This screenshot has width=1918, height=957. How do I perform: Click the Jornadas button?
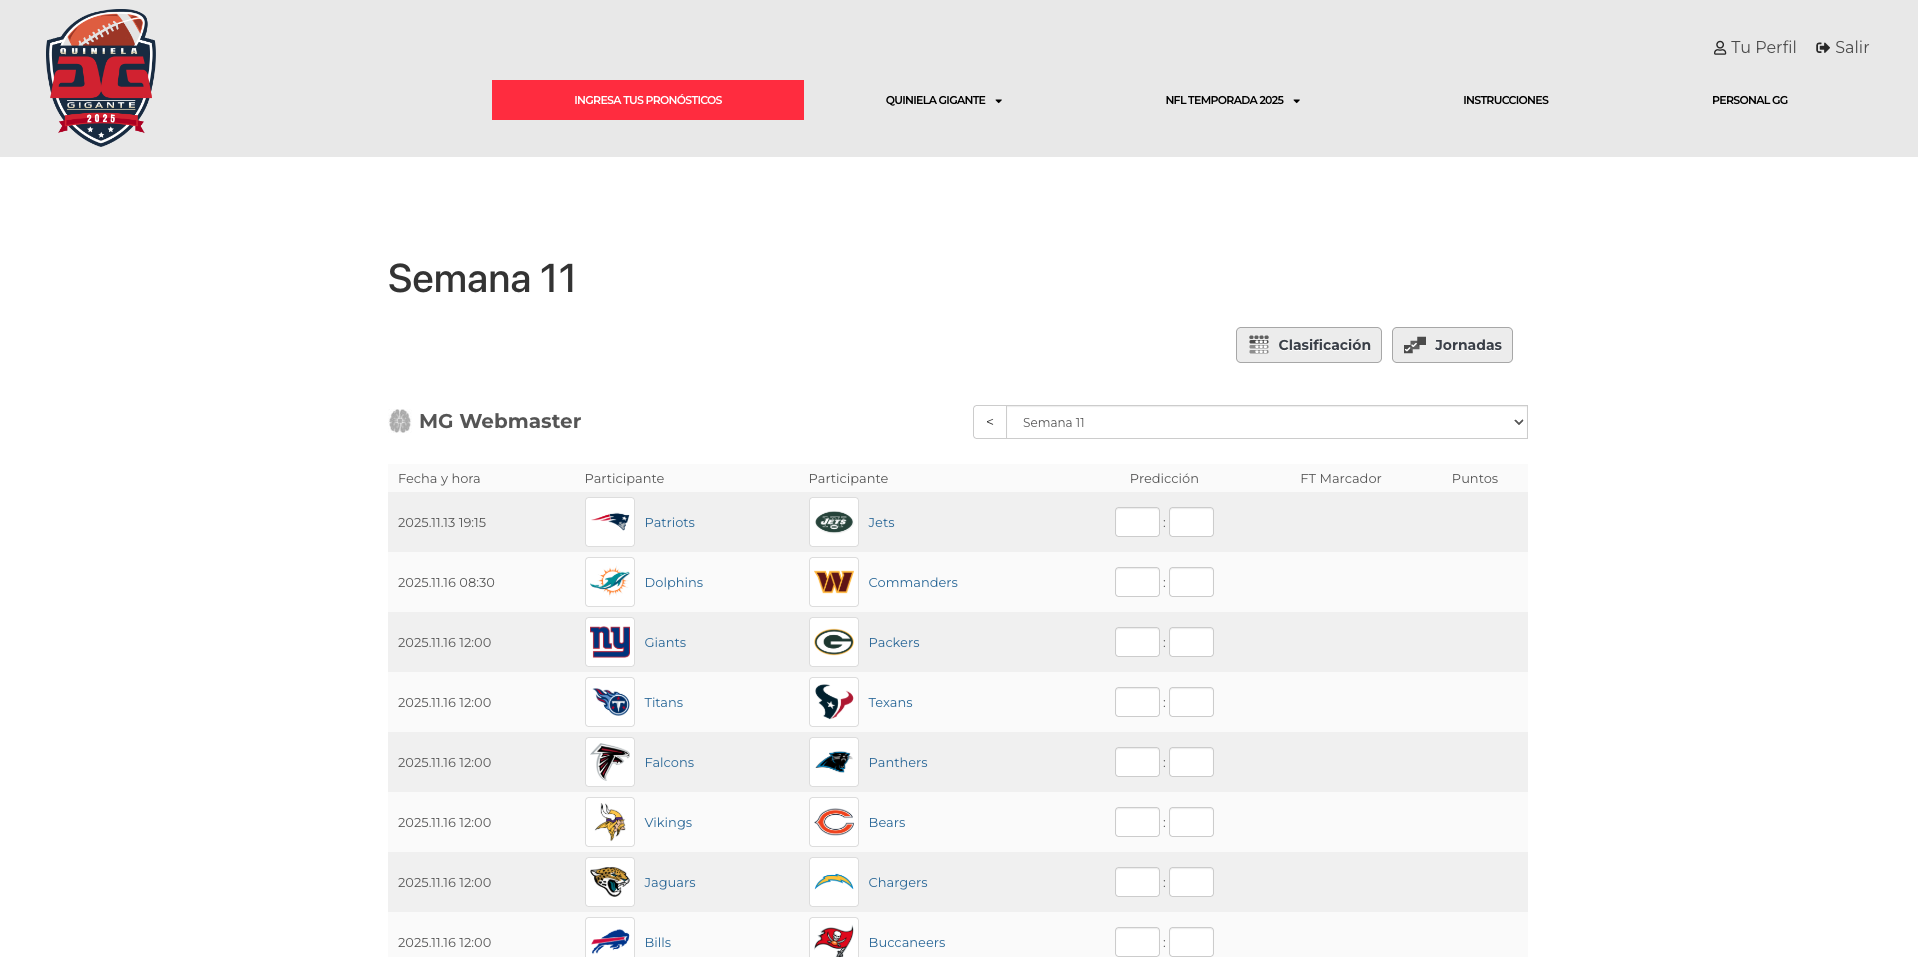[x=1452, y=345]
